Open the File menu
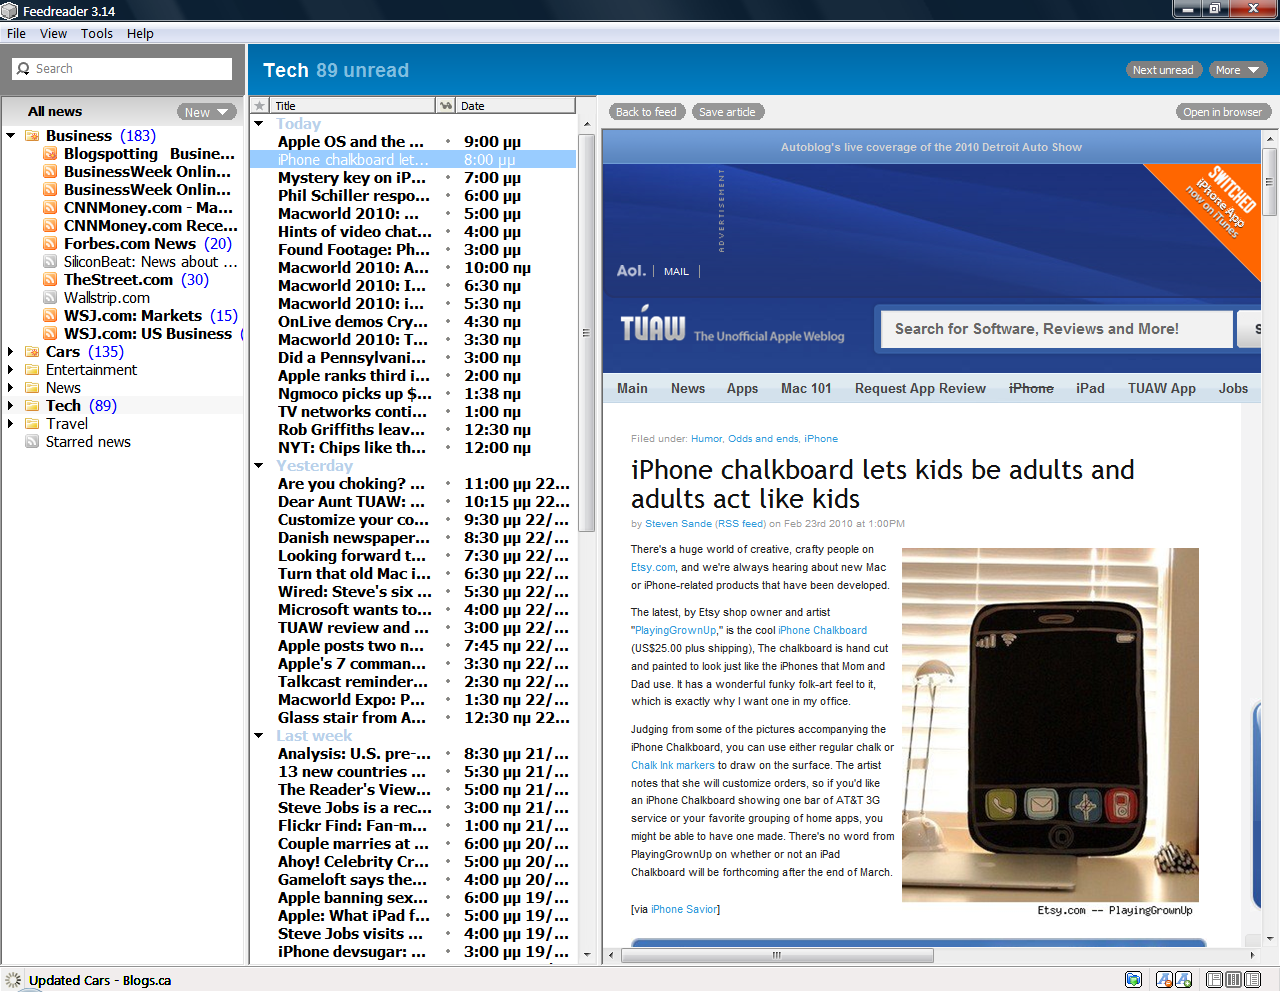The image size is (1280, 992). coord(16,33)
